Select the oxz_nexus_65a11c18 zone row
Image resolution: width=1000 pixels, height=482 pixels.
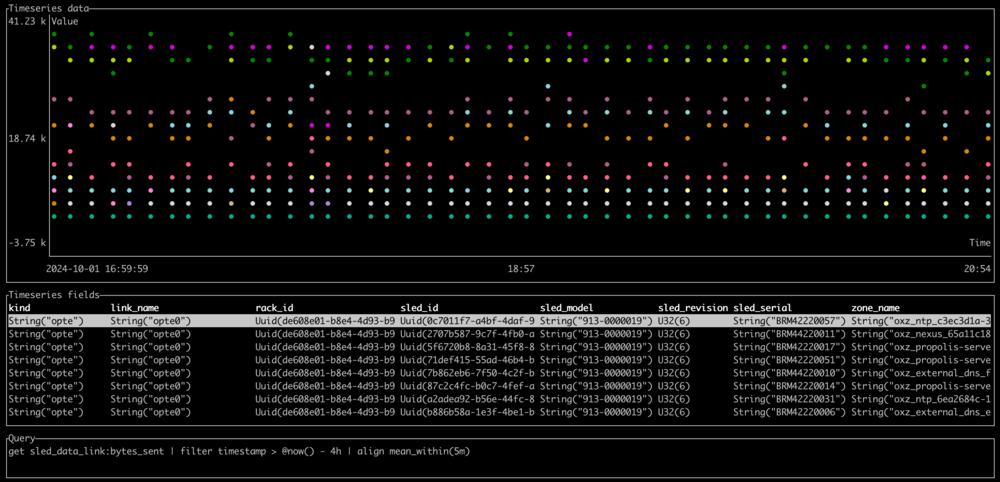click(x=499, y=333)
